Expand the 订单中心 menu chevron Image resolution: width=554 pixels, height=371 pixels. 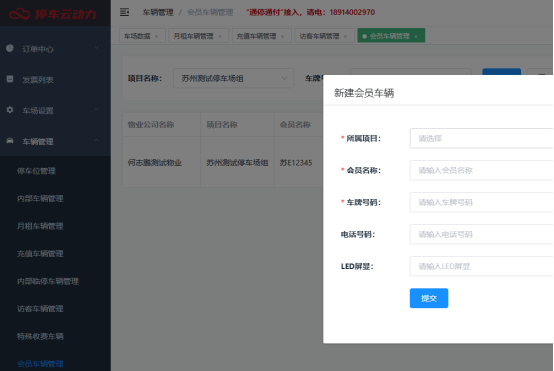point(96,48)
